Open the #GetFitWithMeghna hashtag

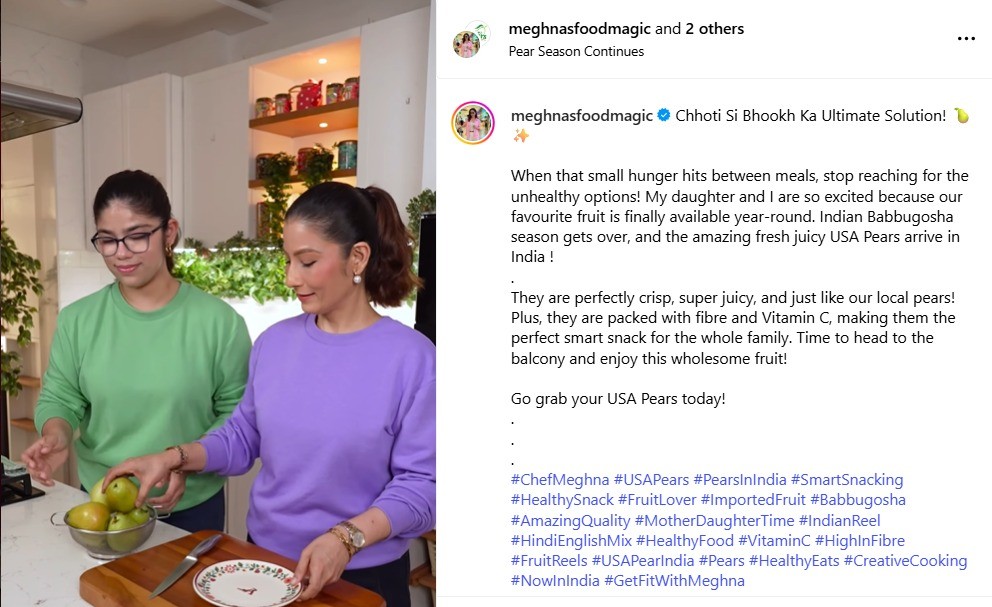(x=674, y=580)
